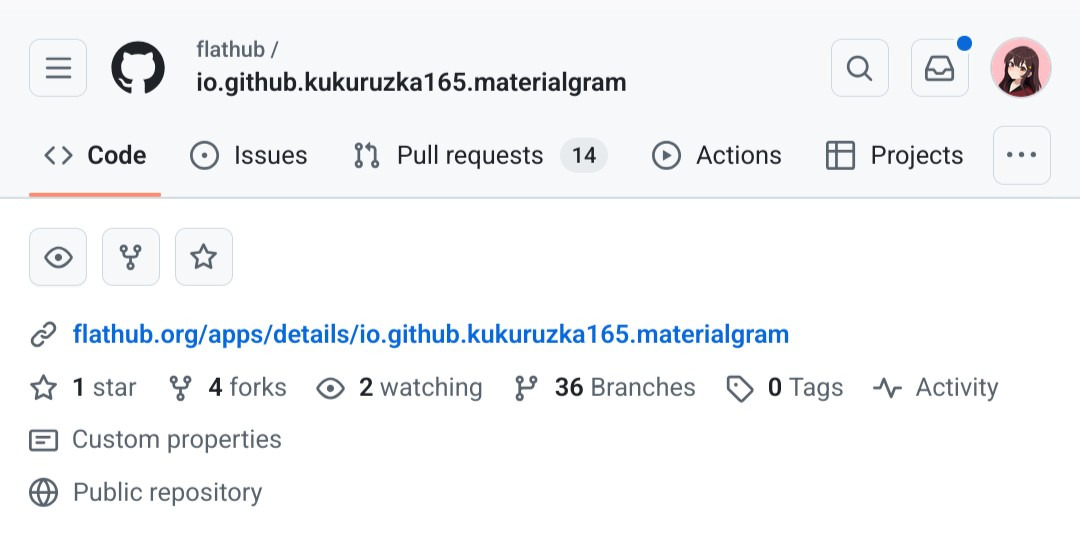Fork the repository using the fork button
Image resolution: width=1080 pixels, height=538 pixels.
131,257
